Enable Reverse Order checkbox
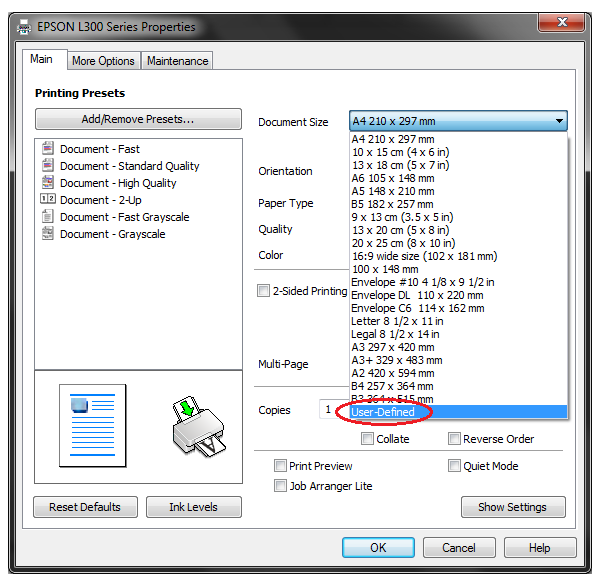Viewport: 602px width, 584px height. tap(454, 438)
